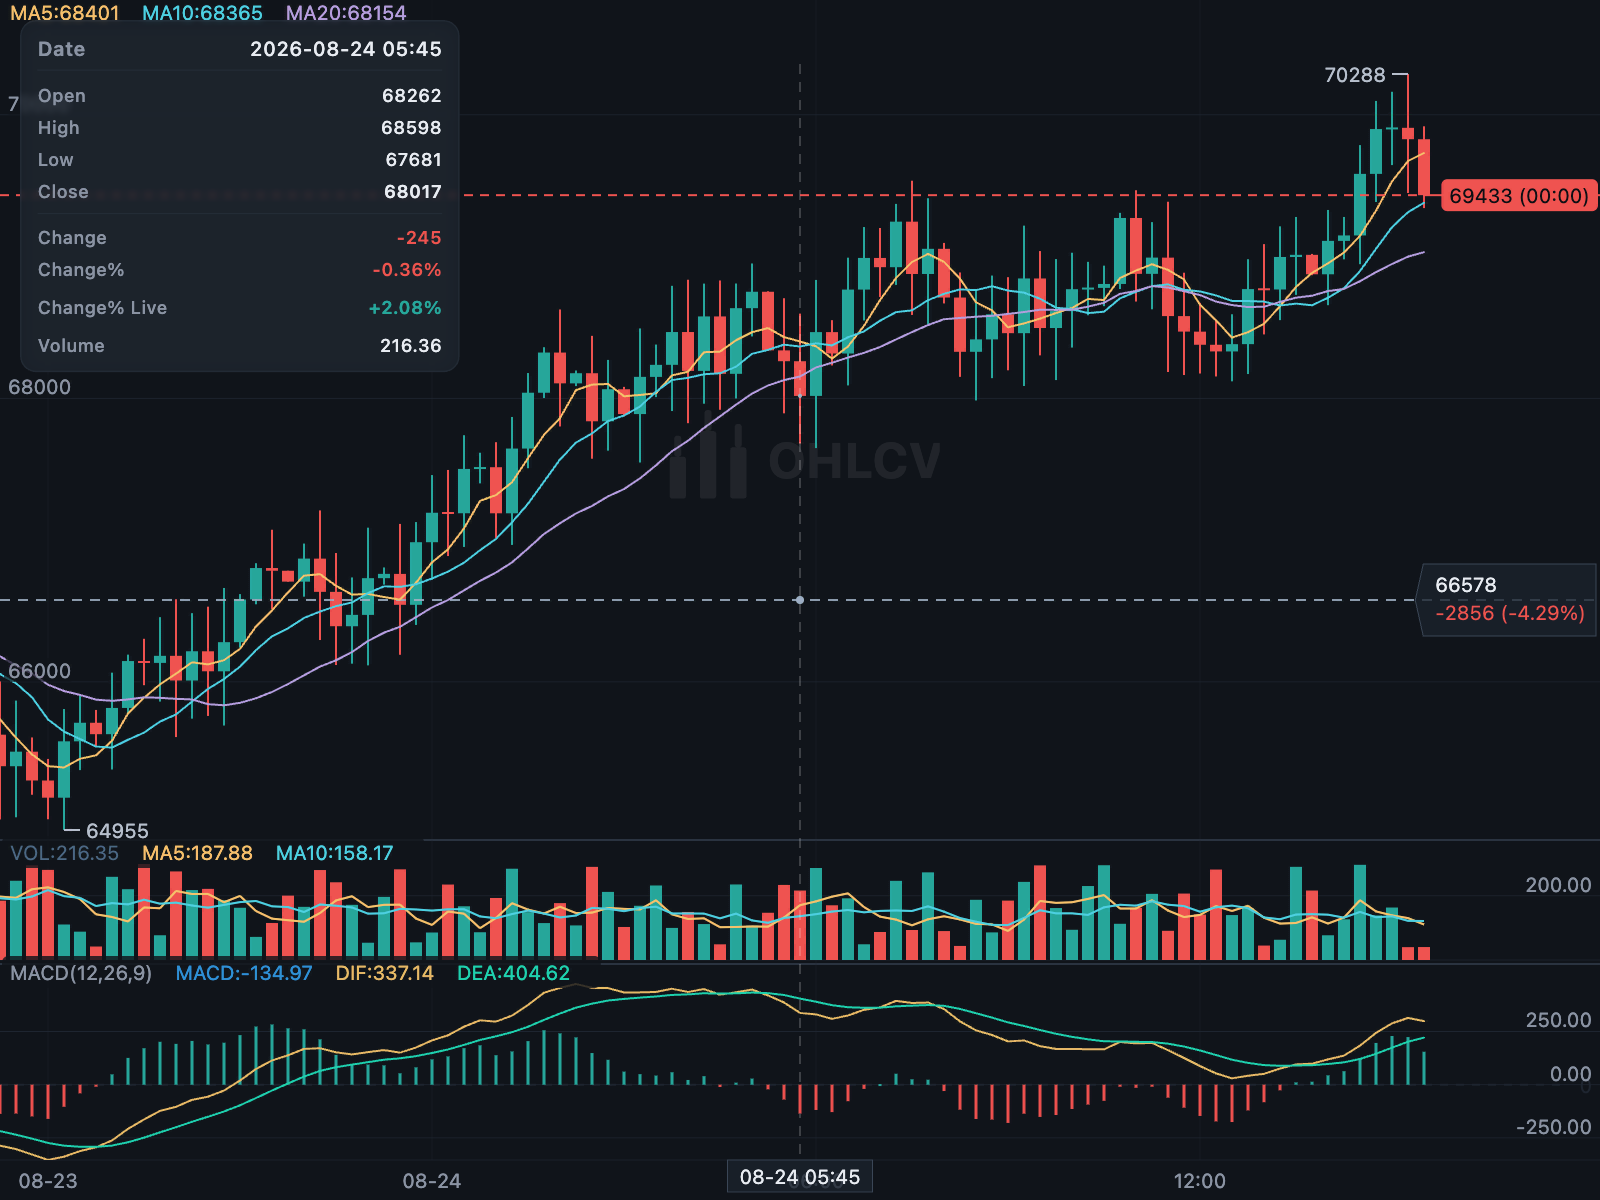The height and width of the screenshot is (1200, 1600).
Task: Click the MACD:-134.97 legend value
Action: [244, 973]
